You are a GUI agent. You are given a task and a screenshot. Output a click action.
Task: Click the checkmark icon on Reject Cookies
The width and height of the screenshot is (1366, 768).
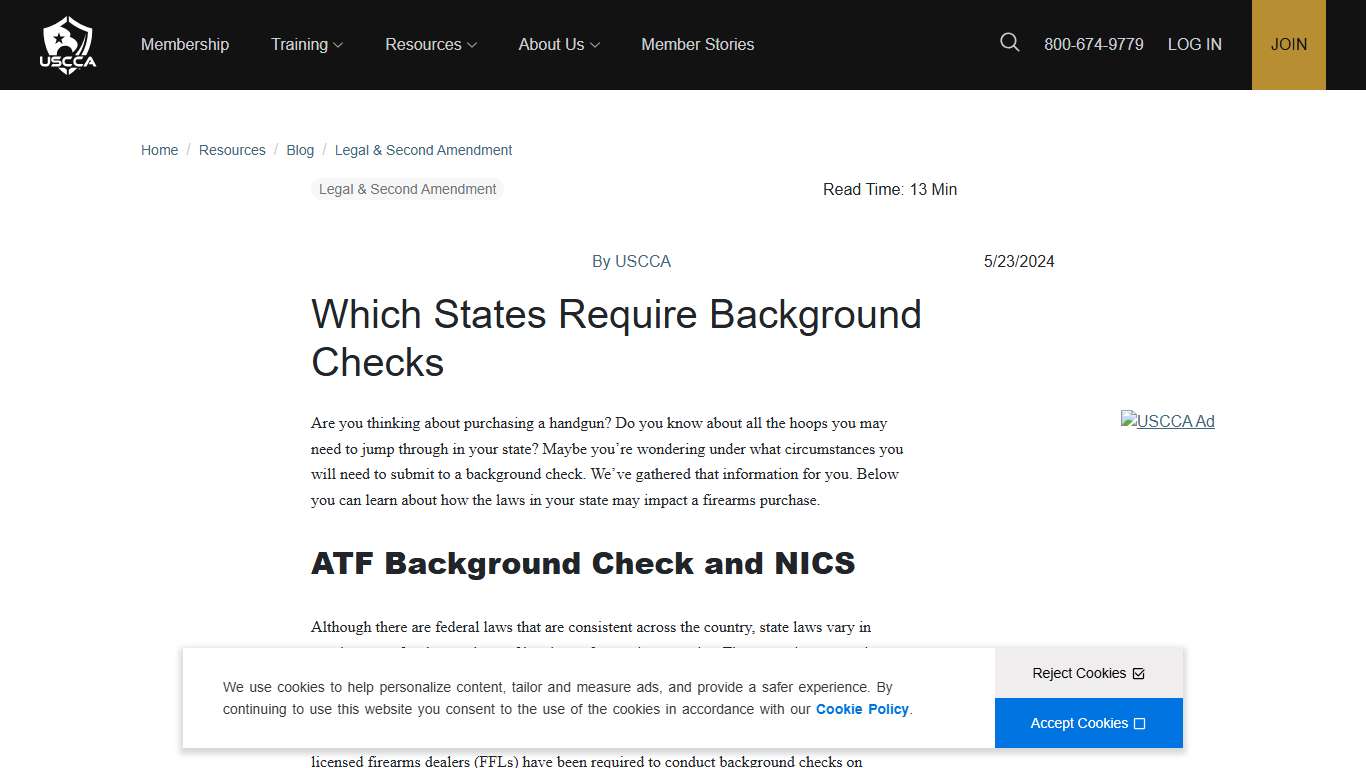click(1139, 673)
